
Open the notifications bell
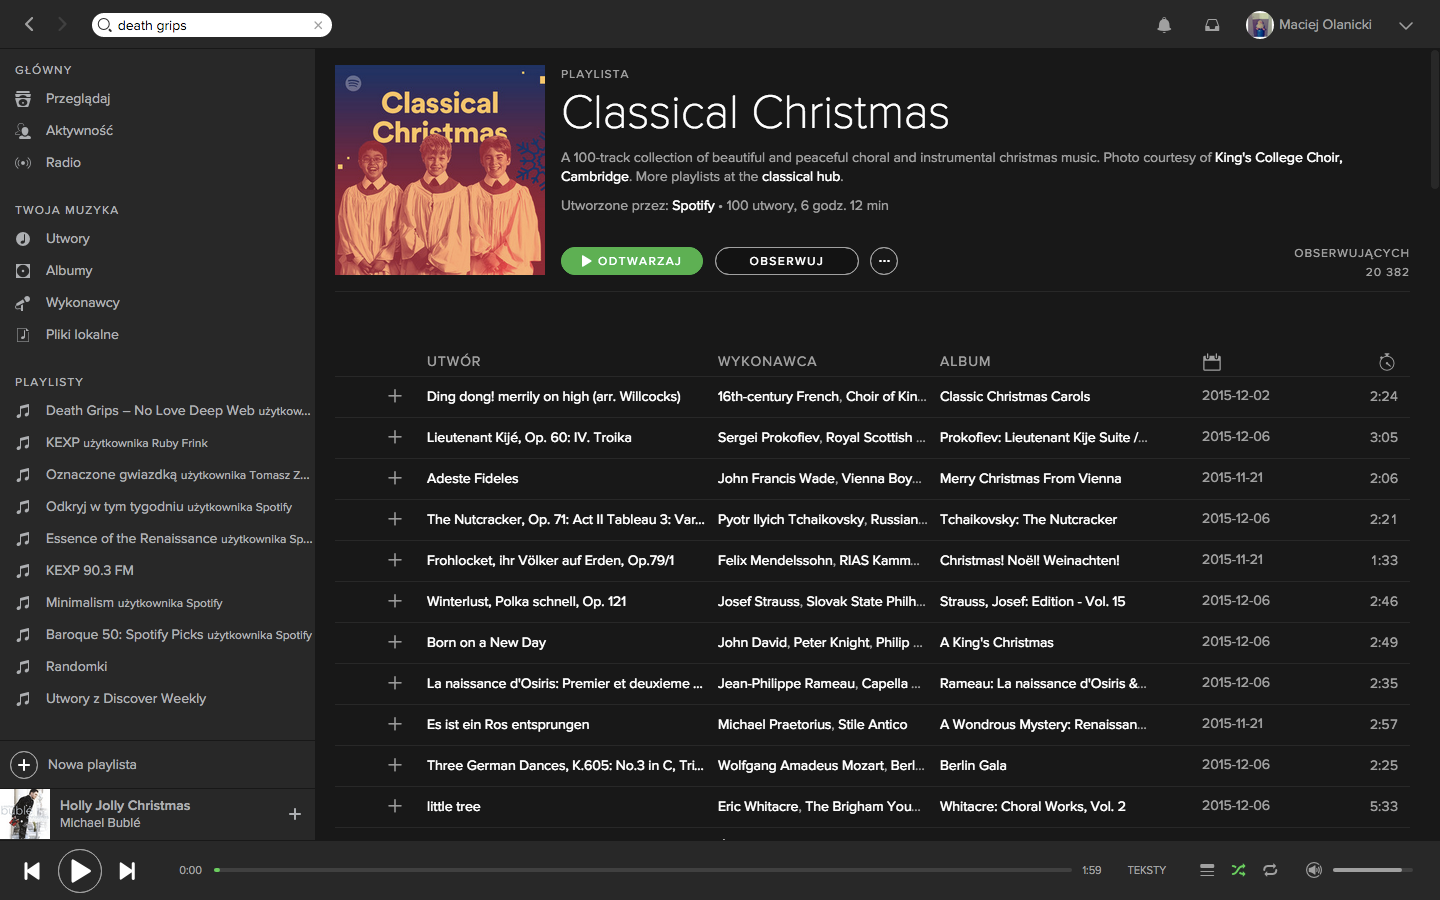[1164, 25]
